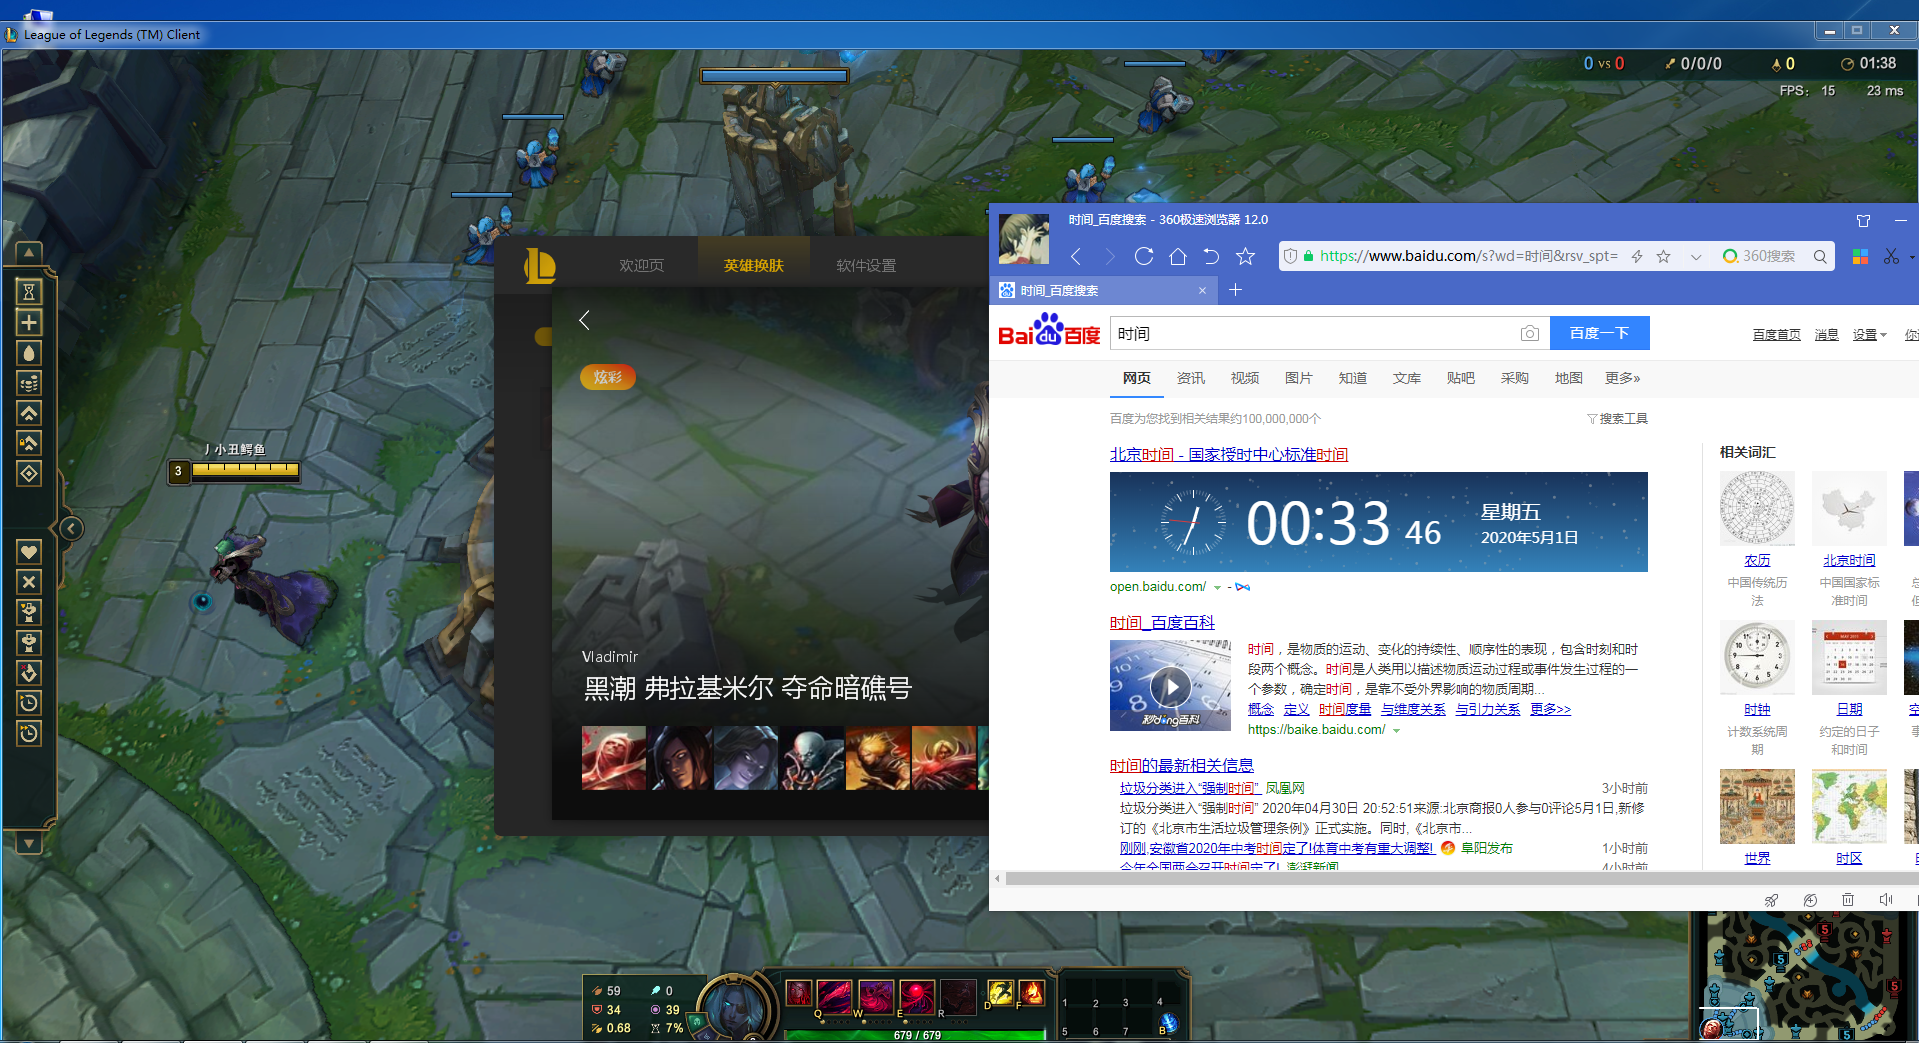The height and width of the screenshot is (1043, 1919).
Task: Click the undo closed tab icon
Action: 1211,256
